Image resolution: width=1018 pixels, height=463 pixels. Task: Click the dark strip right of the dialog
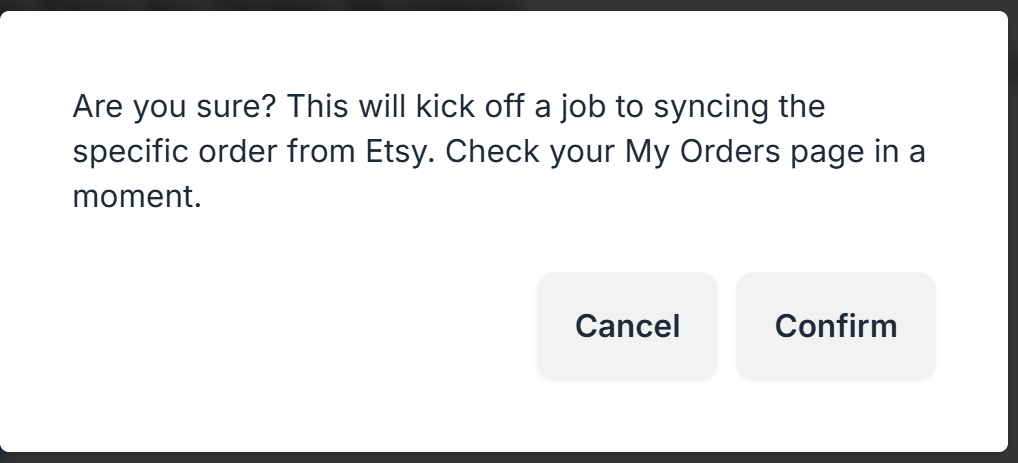tap(1013, 230)
